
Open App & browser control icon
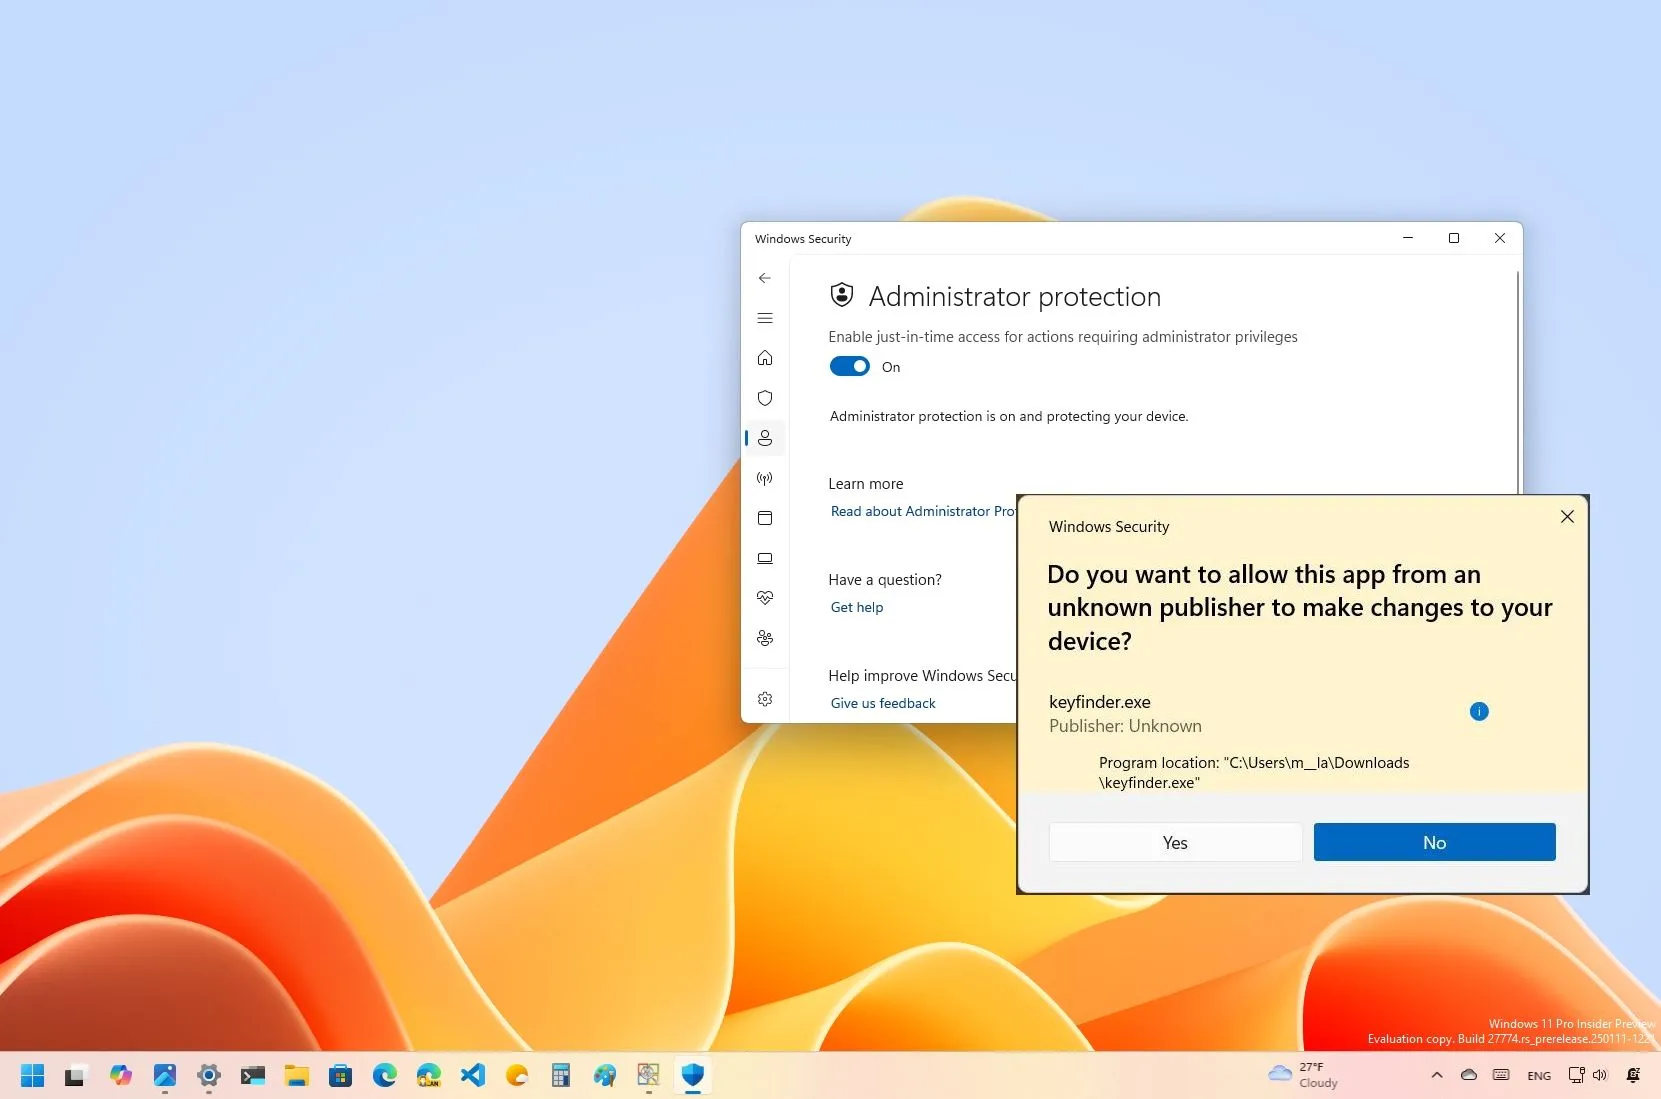click(765, 518)
